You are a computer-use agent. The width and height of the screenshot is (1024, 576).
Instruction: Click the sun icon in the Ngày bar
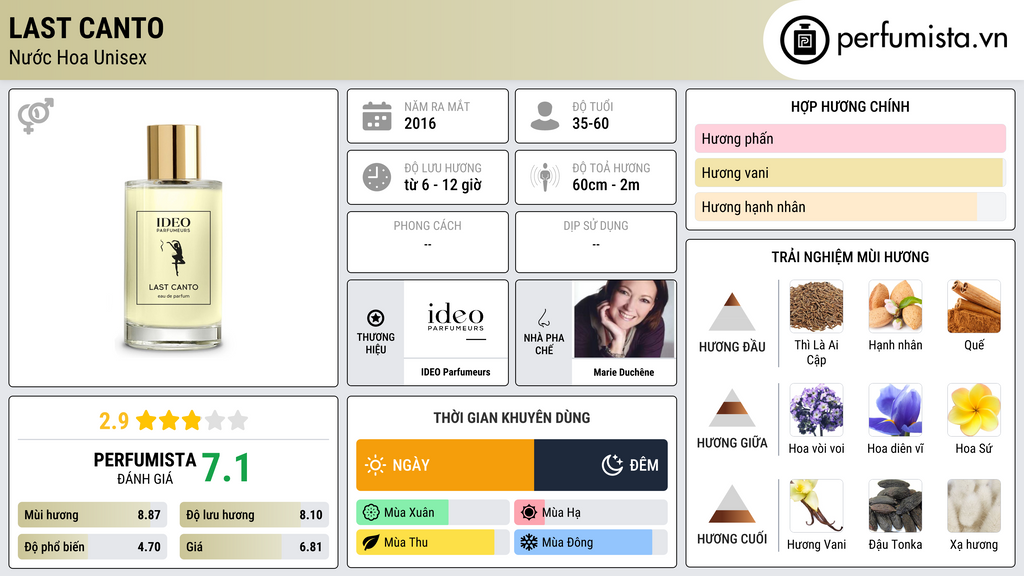tap(376, 465)
